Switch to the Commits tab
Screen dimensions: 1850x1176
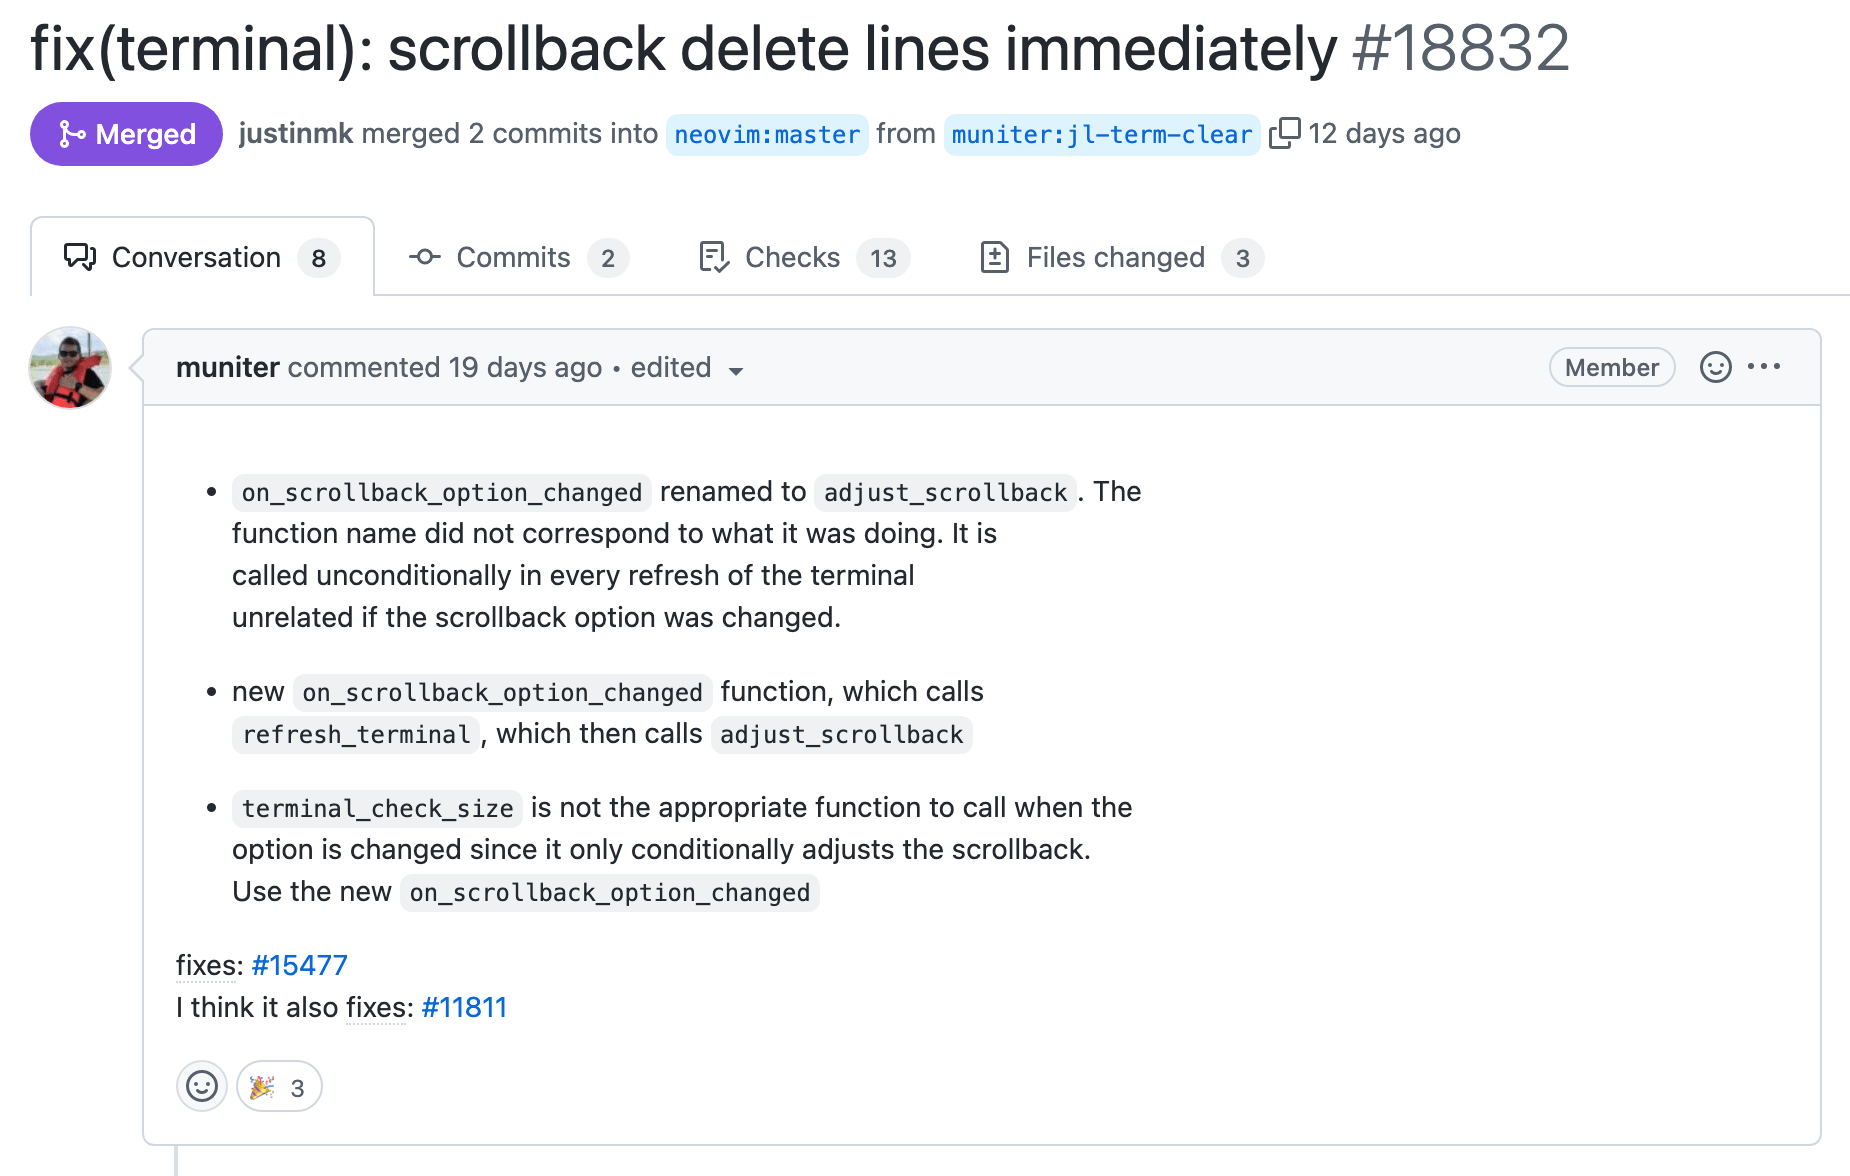click(512, 257)
